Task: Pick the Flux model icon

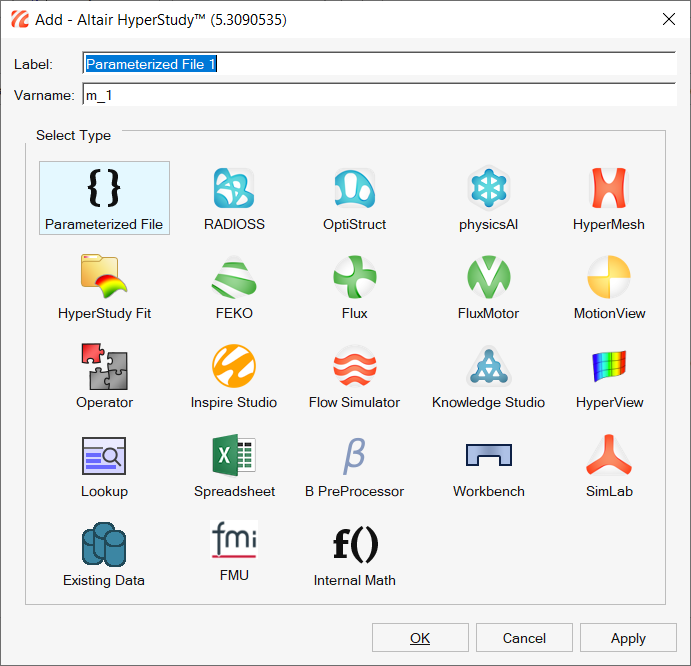Action: (354, 277)
